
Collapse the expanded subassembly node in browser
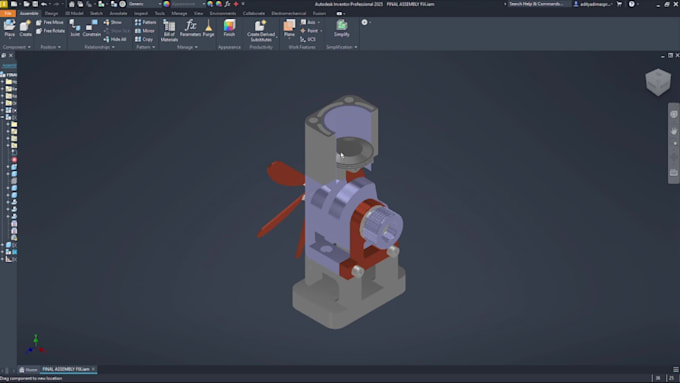(3, 117)
